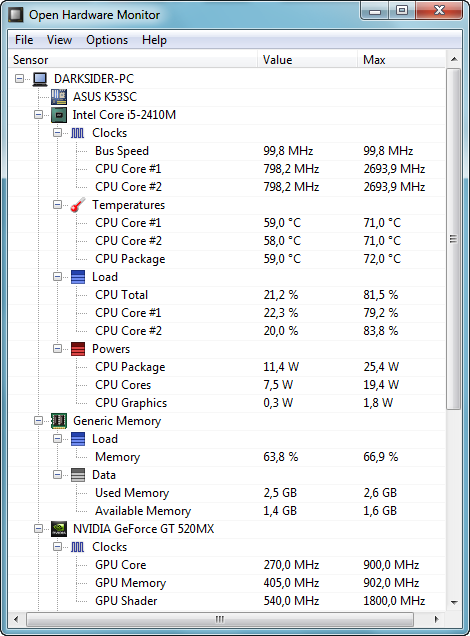Open the Options menu
470x636 pixels.
[107, 40]
